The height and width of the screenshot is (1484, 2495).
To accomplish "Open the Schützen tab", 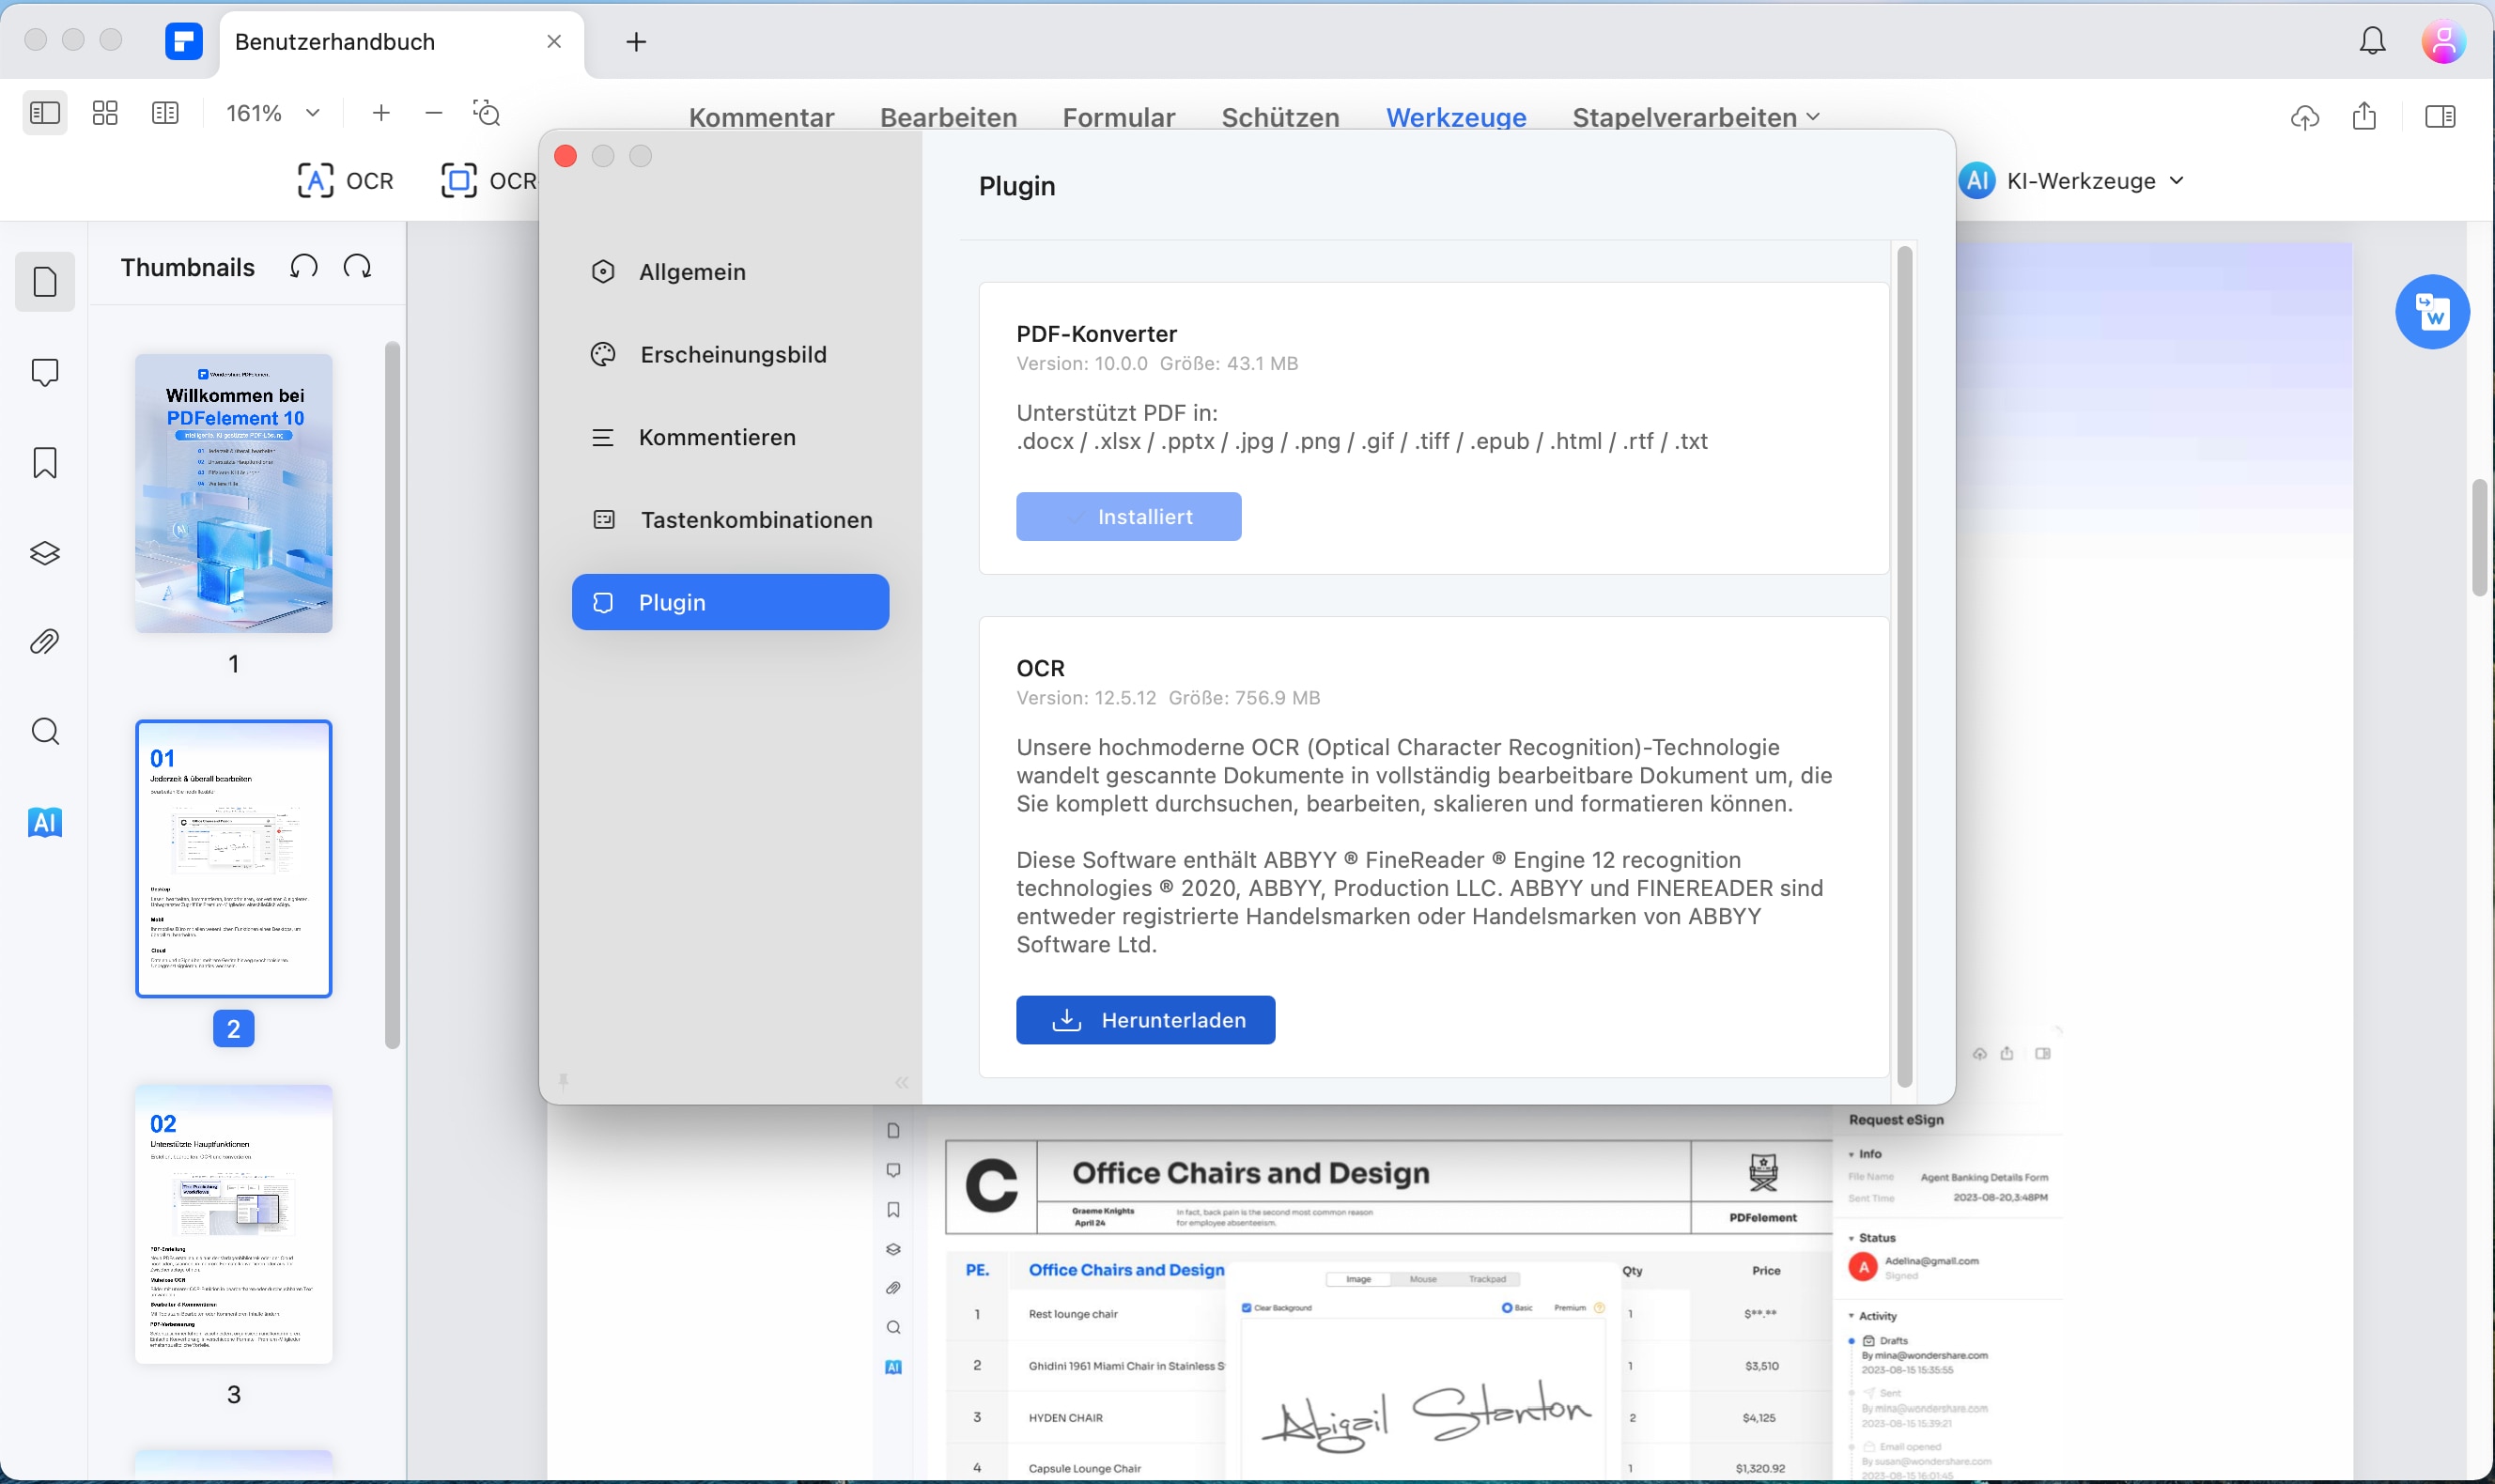I will click(1280, 117).
